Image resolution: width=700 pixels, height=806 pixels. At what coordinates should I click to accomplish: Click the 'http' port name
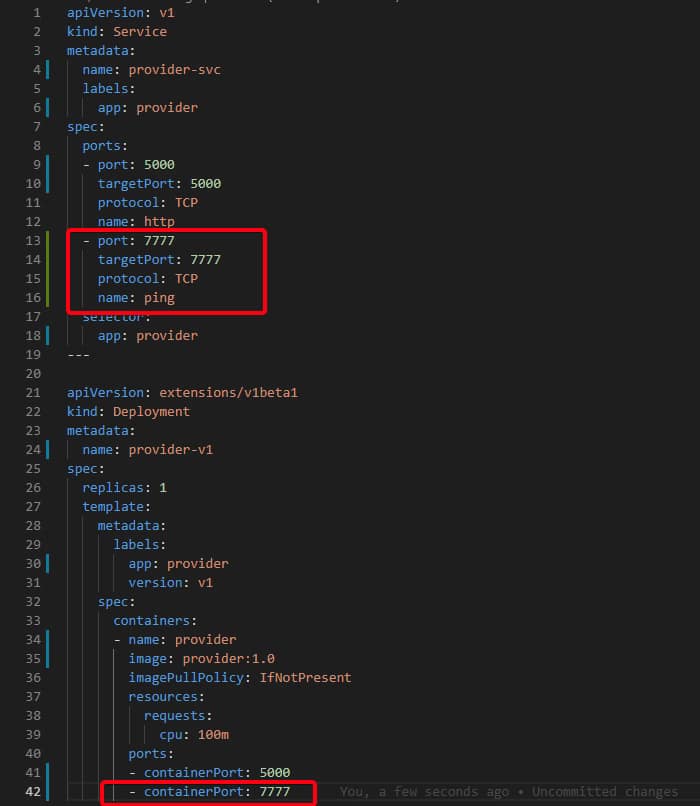pos(159,222)
